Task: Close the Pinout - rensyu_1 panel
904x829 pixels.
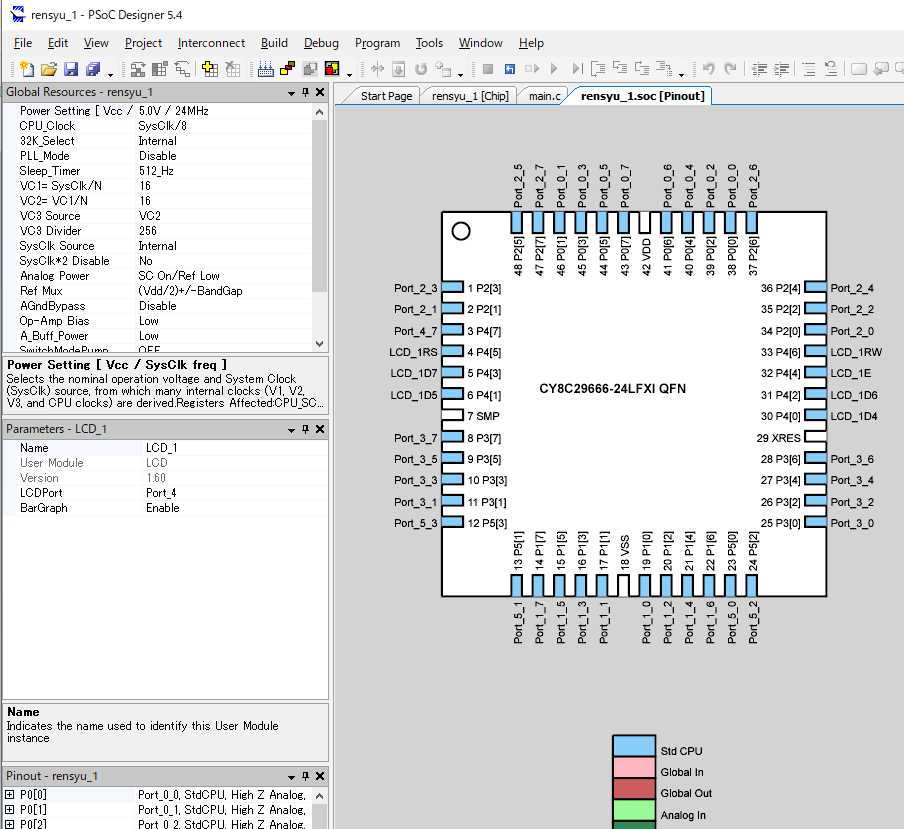Action: click(320, 776)
